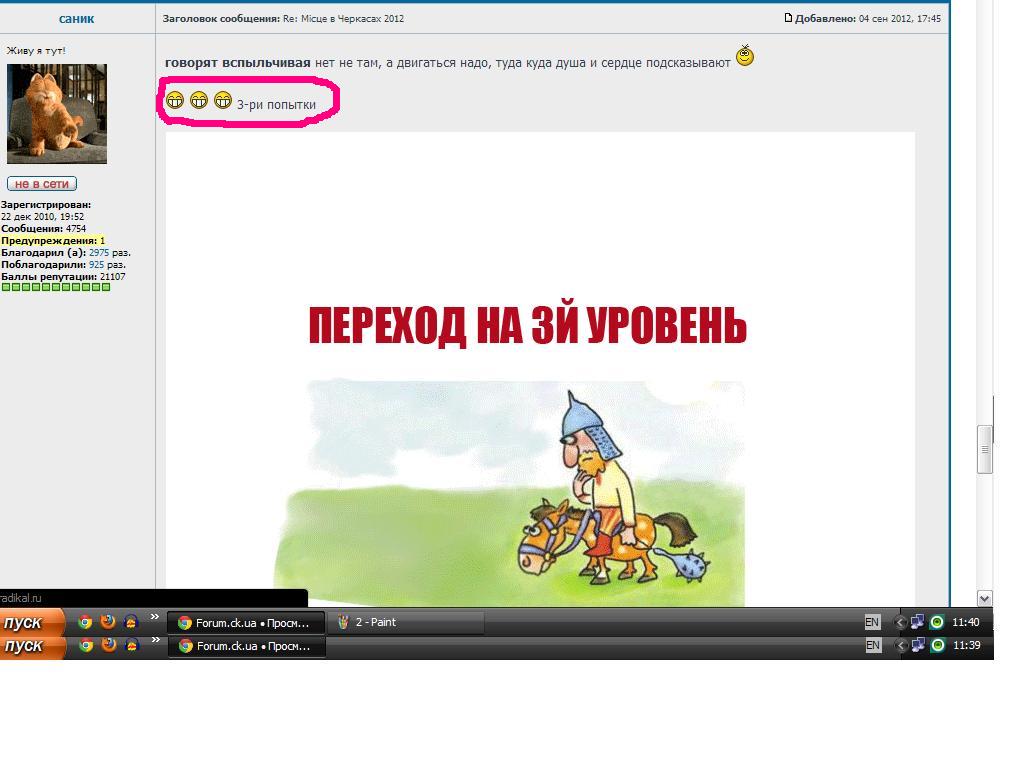This screenshot has height=768, width=1024.
Task: Click the green circle tray icon on the 11:39 taskbar
Action: (938, 645)
